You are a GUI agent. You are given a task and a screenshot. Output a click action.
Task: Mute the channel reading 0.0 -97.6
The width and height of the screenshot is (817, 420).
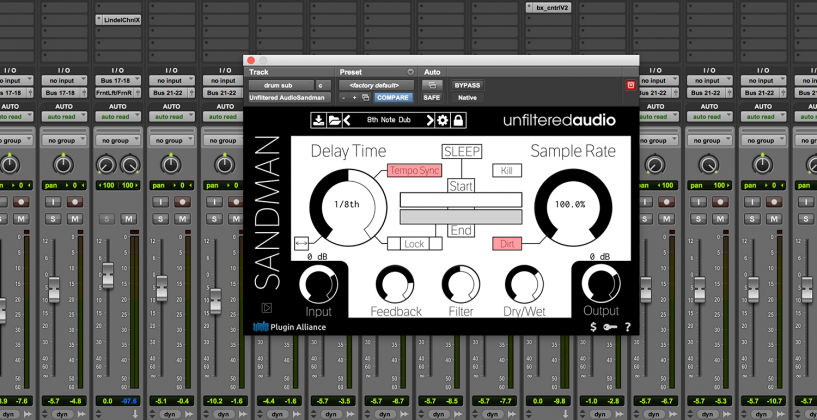(x=129, y=219)
